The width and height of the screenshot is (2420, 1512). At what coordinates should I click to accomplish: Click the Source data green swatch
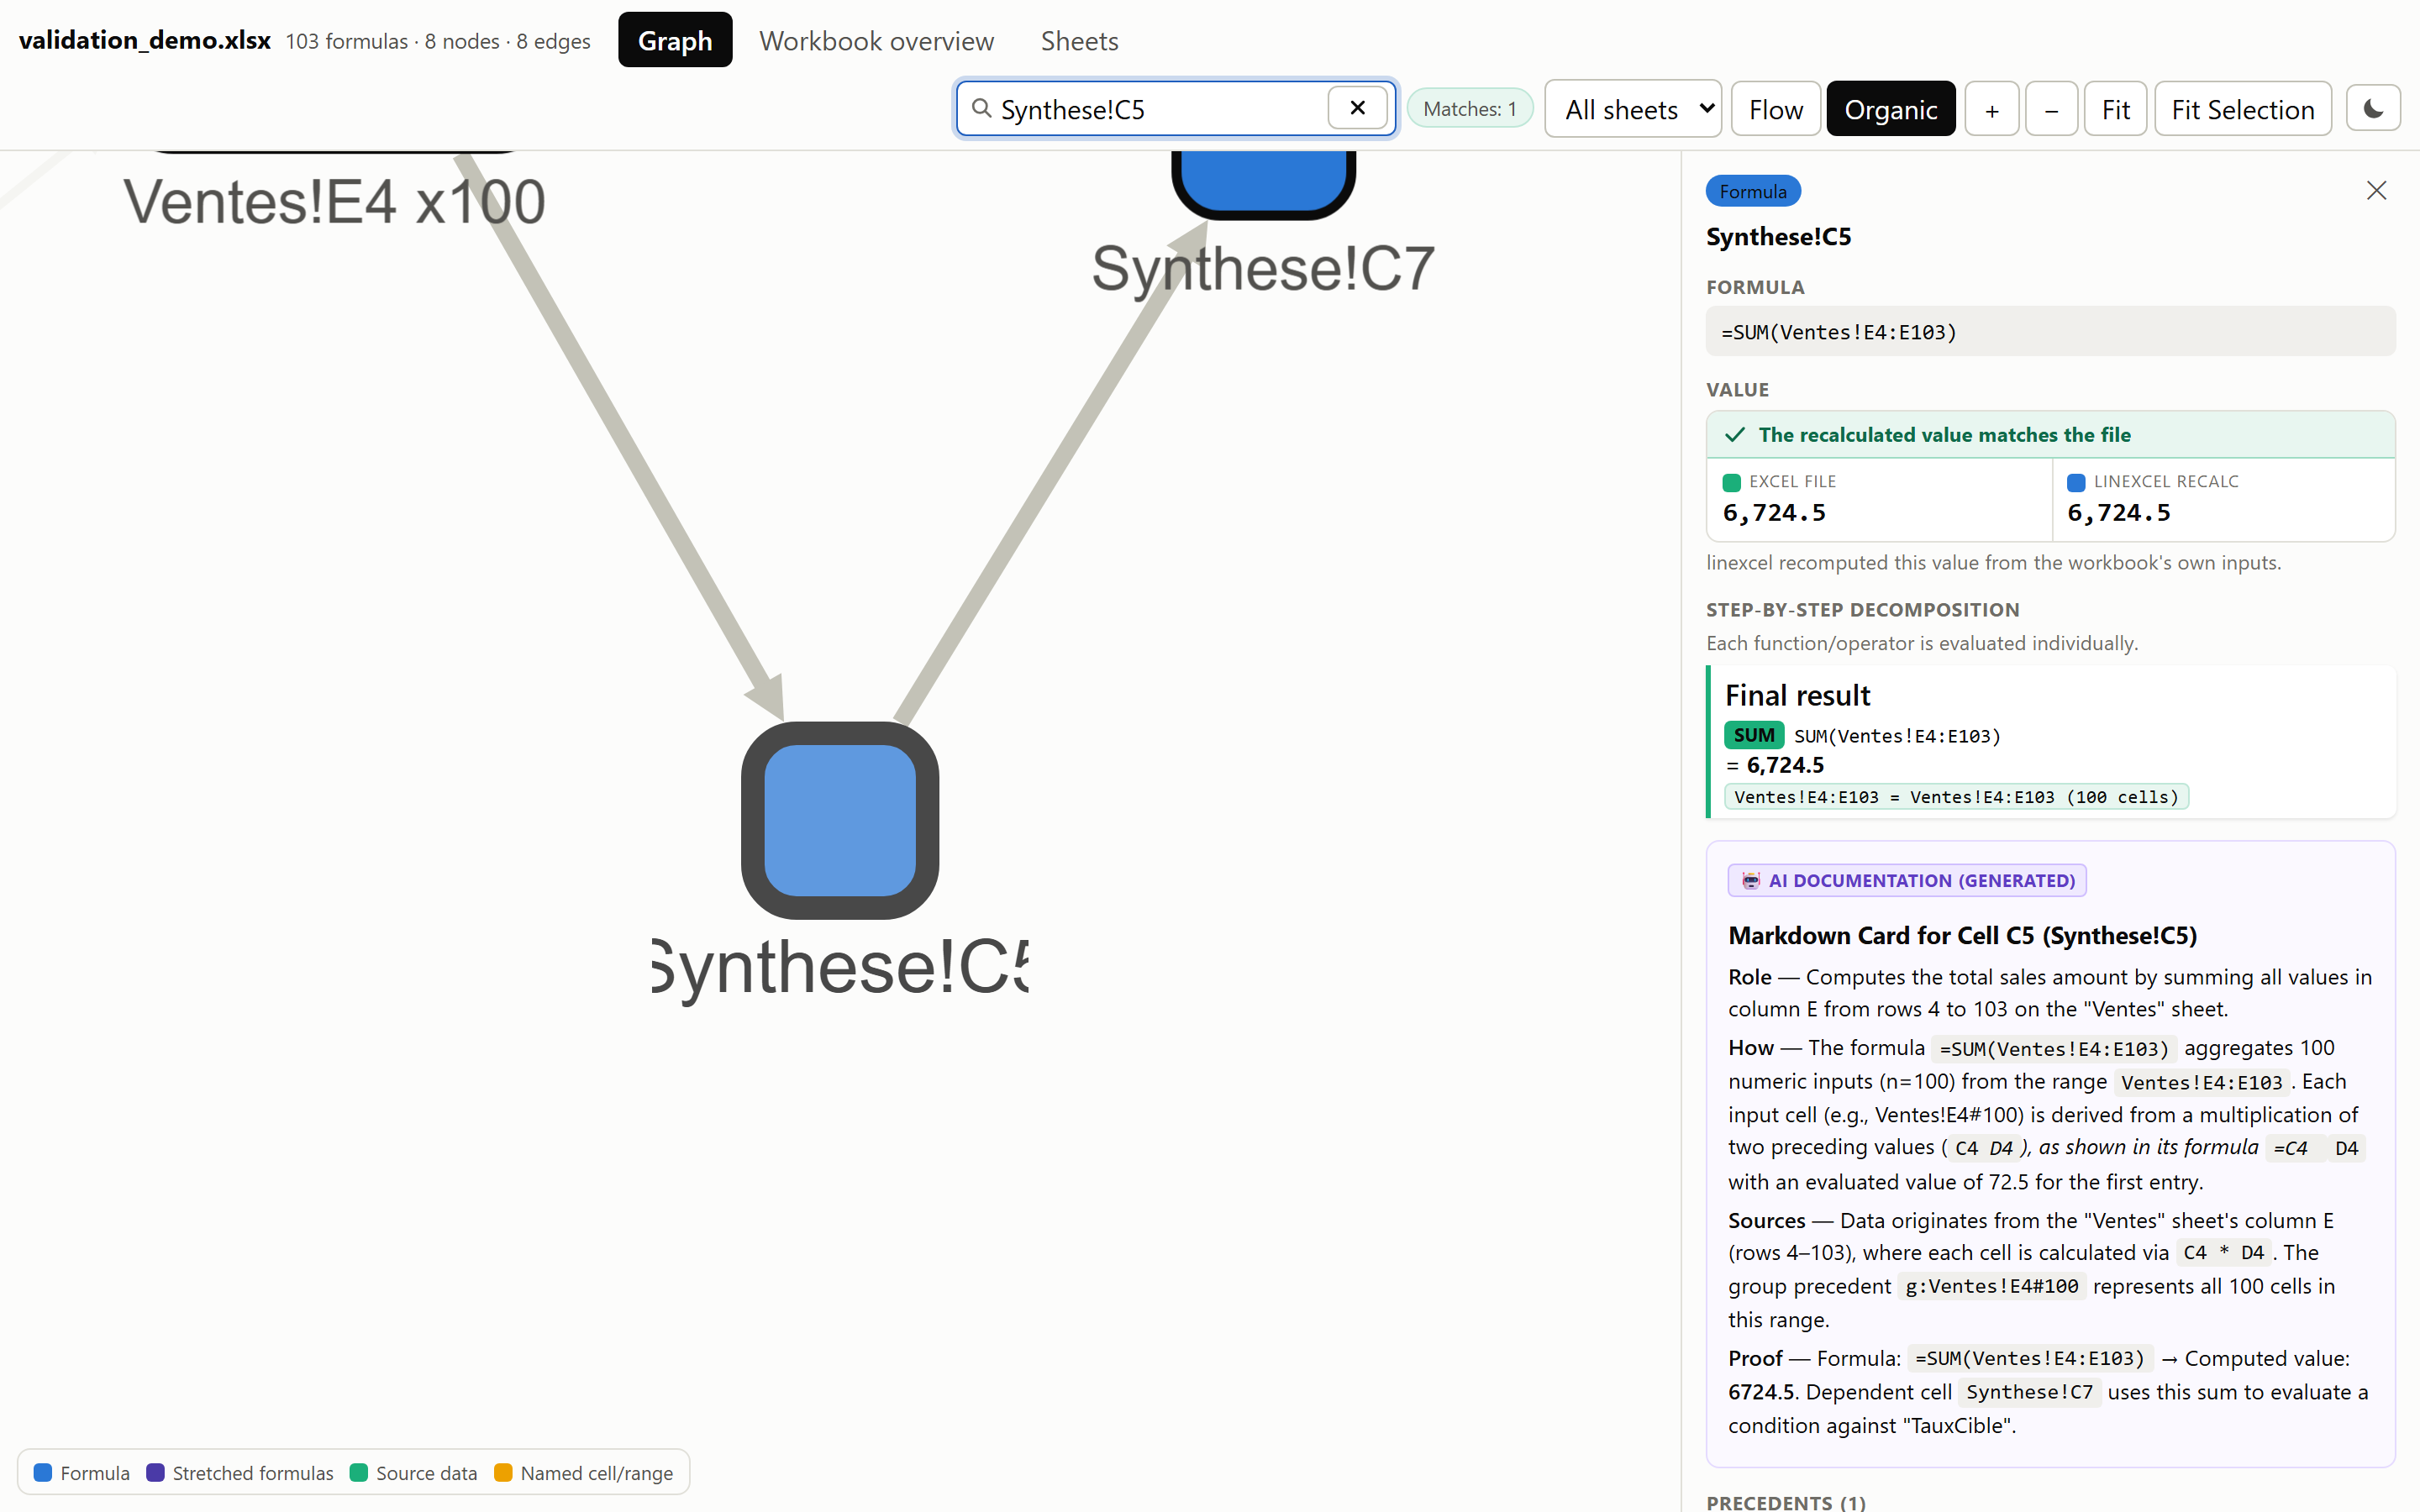click(x=358, y=1472)
